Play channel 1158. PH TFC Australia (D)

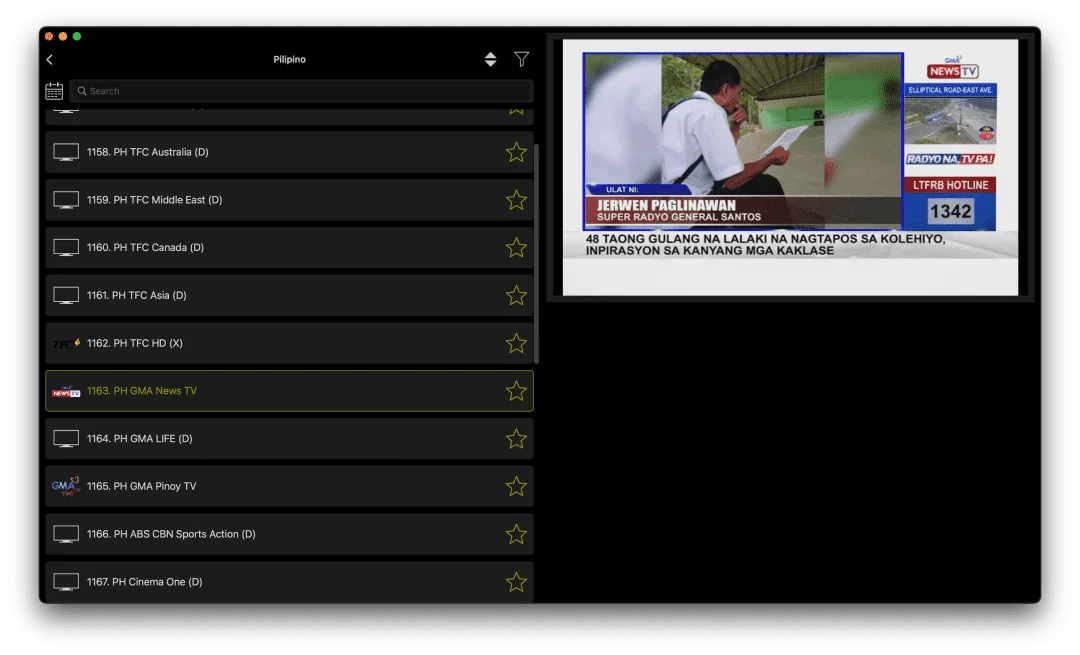click(x=289, y=152)
